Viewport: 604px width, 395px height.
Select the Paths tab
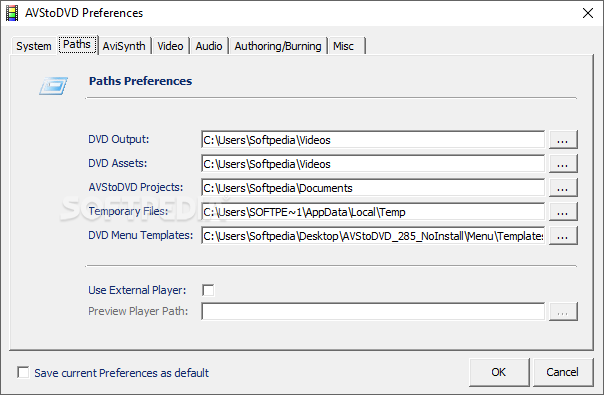(x=77, y=45)
